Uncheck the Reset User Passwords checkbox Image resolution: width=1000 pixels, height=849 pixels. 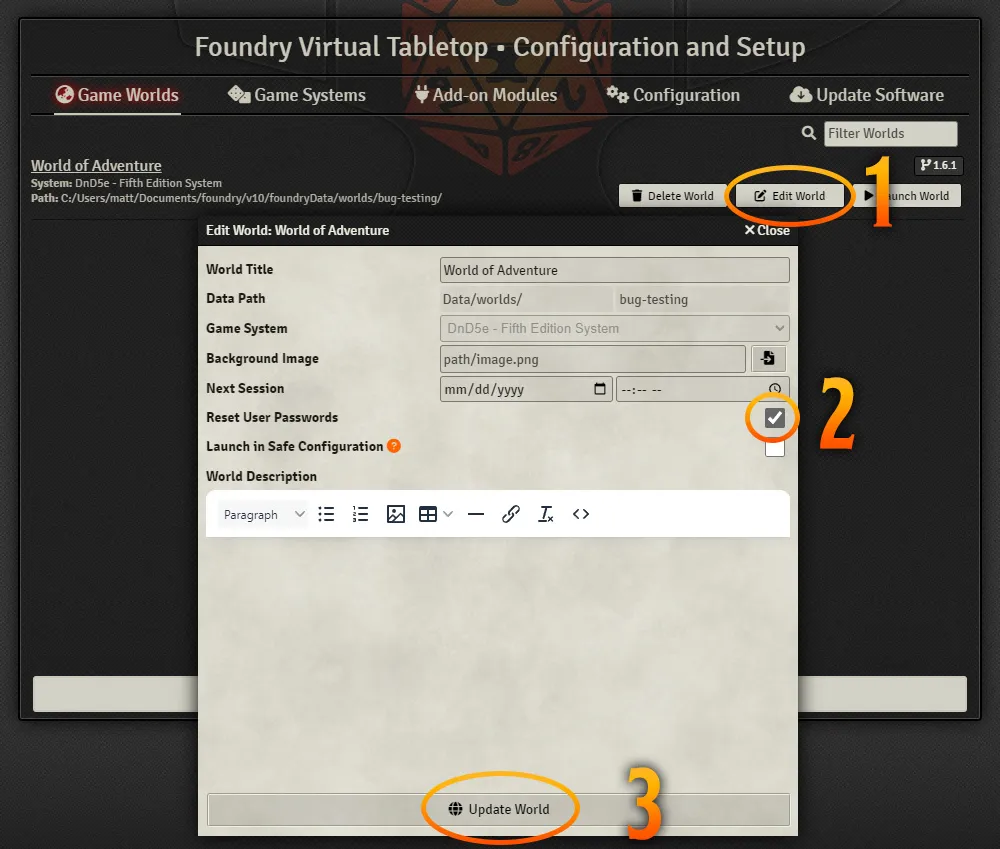click(x=774, y=418)
